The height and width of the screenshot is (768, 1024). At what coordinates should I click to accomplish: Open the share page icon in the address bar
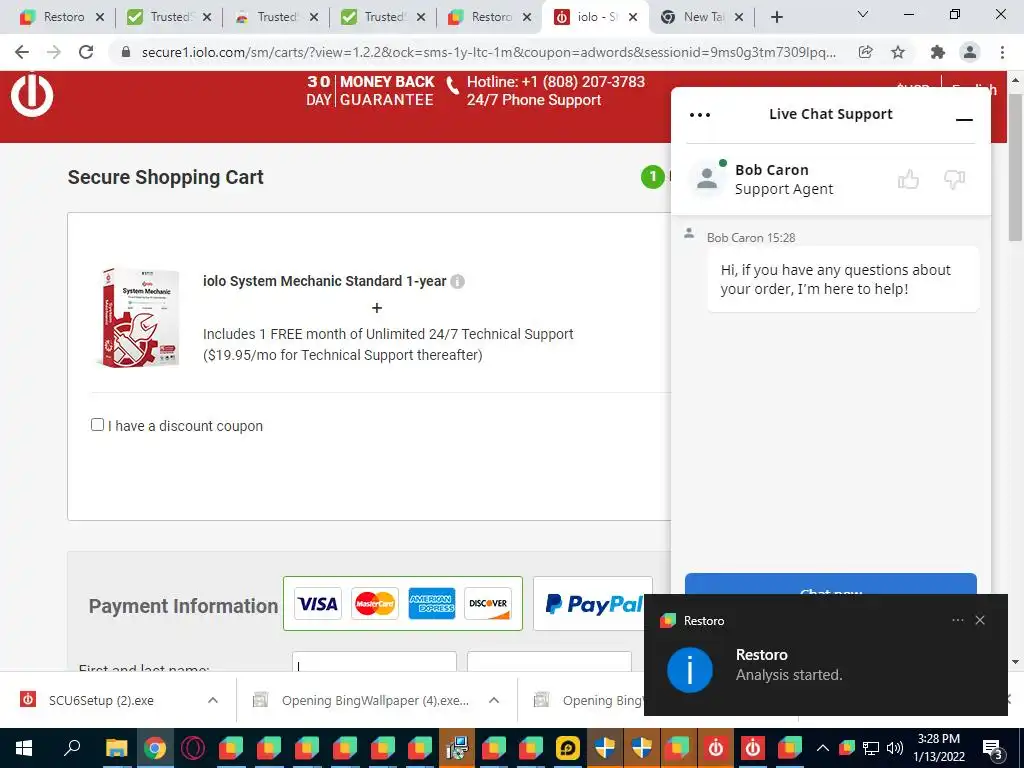click(865, 52)
